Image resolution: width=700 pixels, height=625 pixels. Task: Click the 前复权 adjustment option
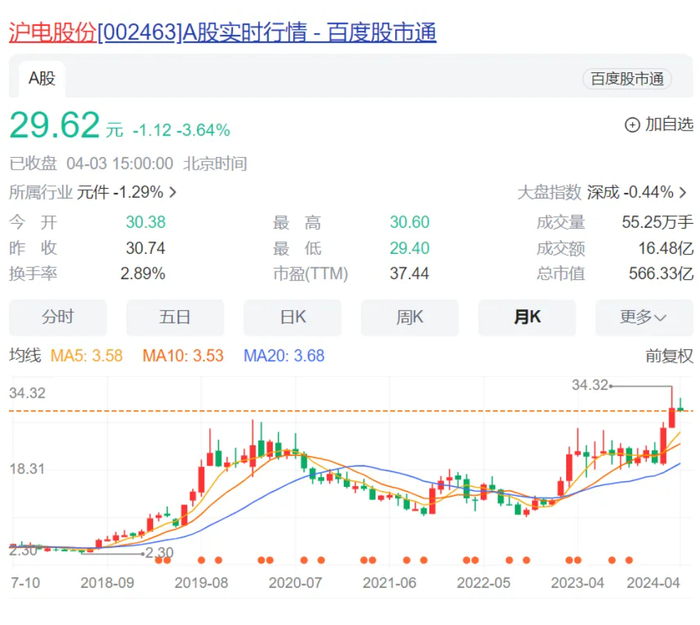click(669, 356)
